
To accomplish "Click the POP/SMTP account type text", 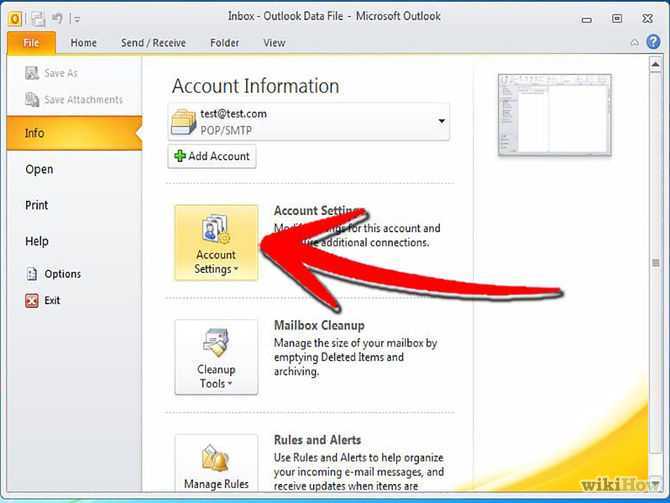I will click(x=226, y=130).
